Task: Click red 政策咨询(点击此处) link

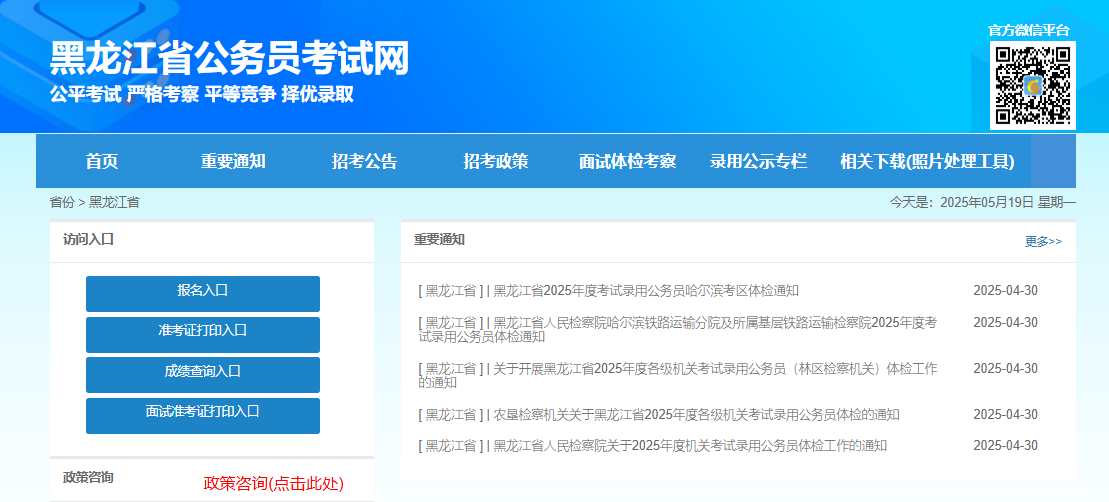Action: (273, 484)
